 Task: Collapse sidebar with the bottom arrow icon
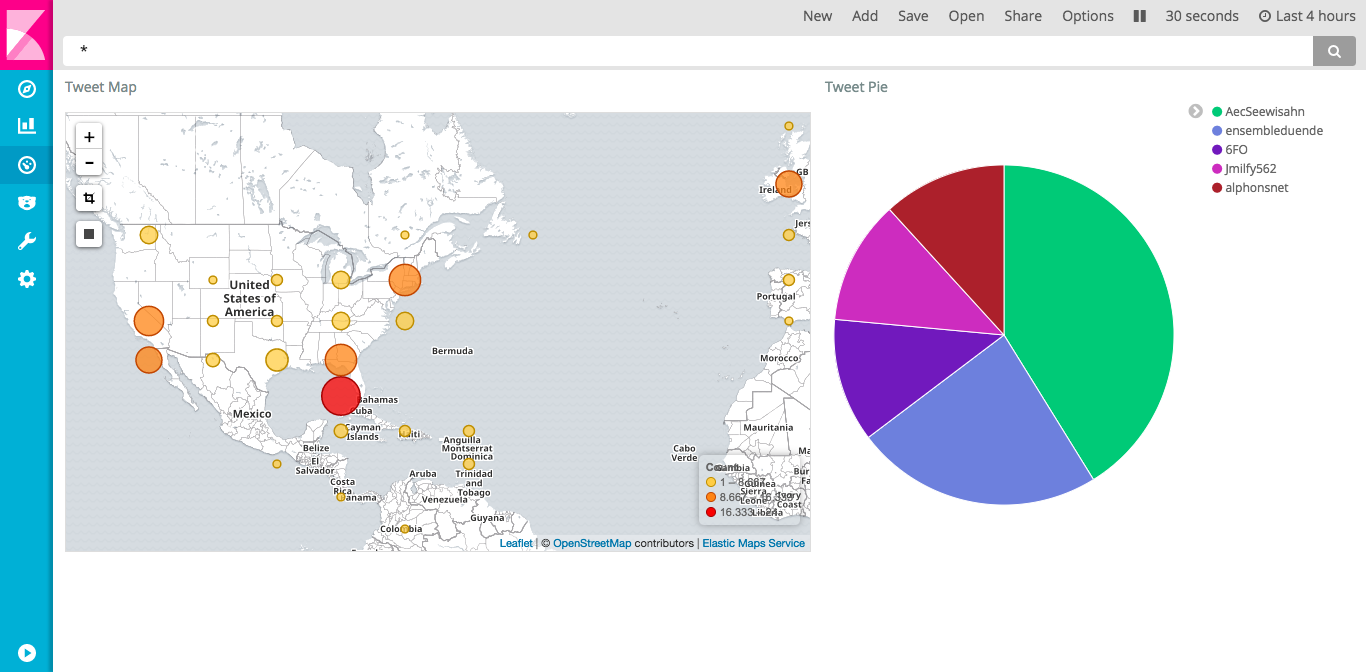27,653
